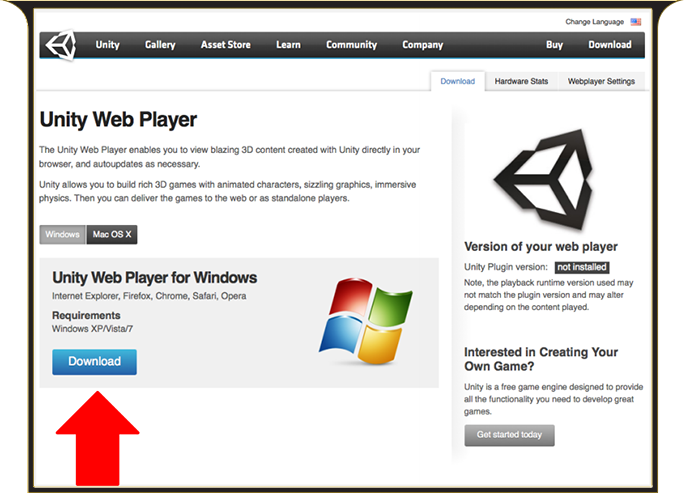
Task: Click the 'Unity Web Player for Windows' heading
Action: coord(155,278)
